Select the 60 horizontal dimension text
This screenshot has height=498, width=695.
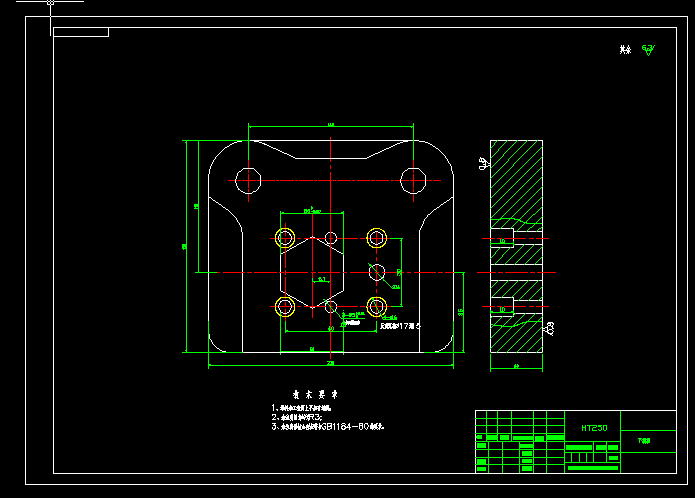(x=331, y=329)
